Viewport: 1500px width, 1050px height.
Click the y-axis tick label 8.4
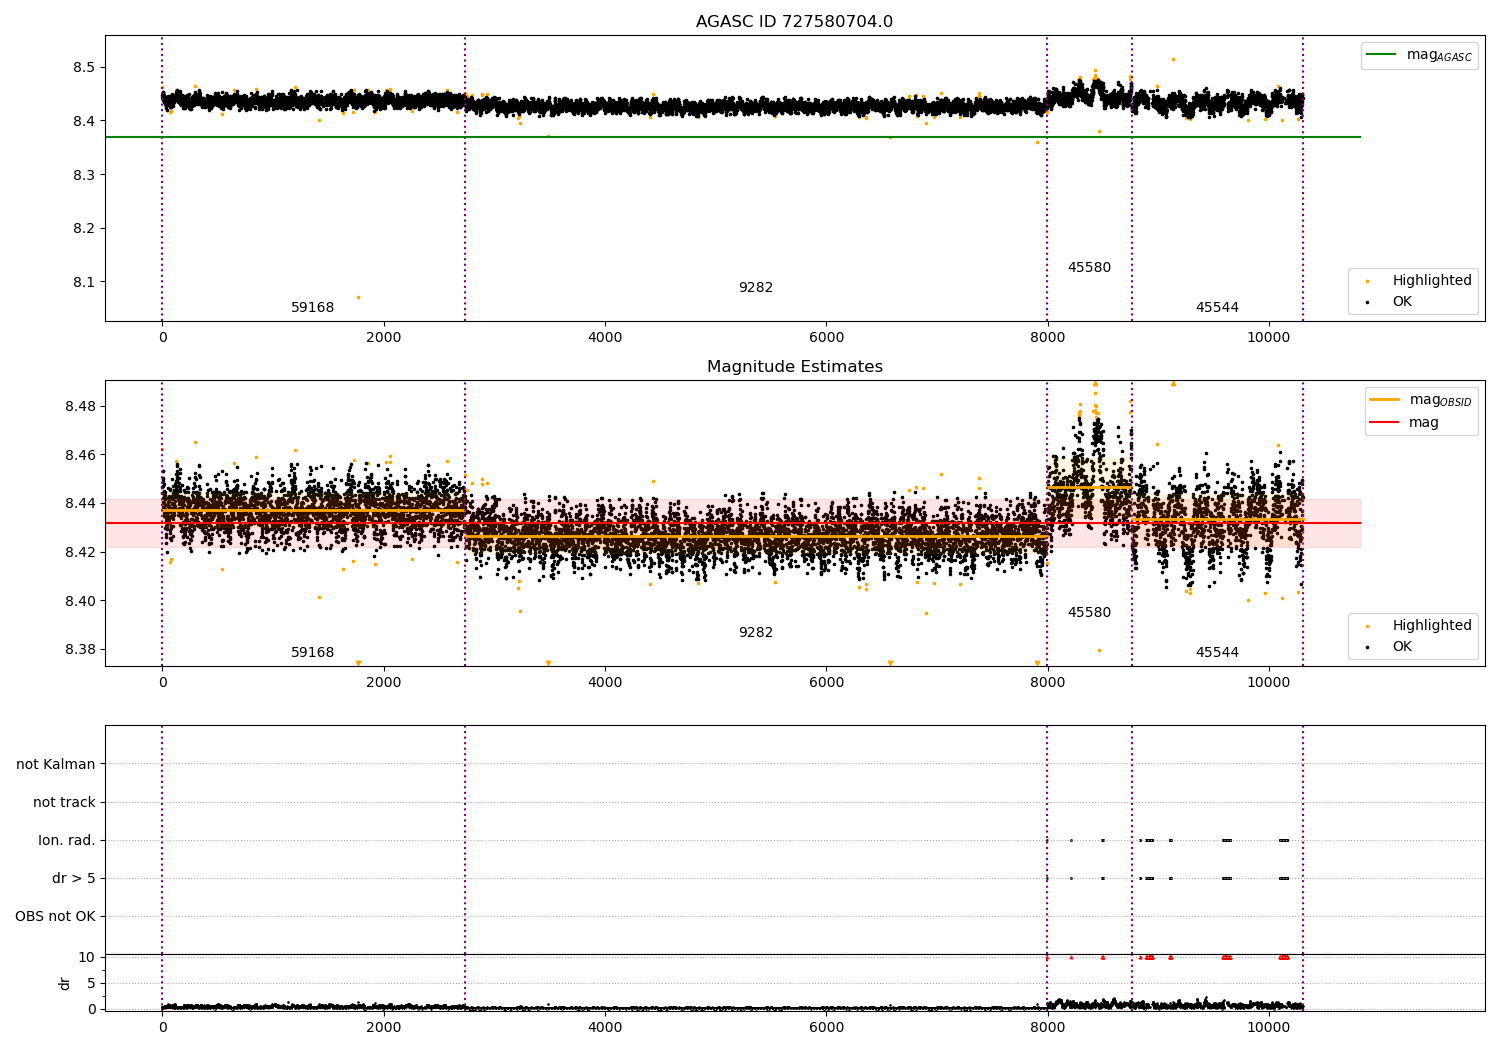click(84, 121)
